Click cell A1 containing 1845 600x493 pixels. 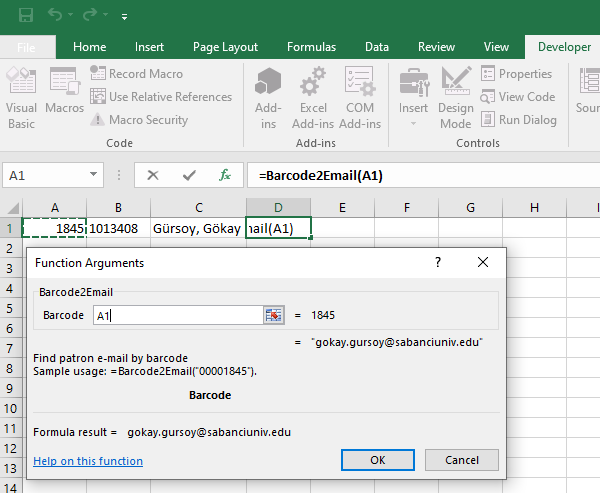55,228
